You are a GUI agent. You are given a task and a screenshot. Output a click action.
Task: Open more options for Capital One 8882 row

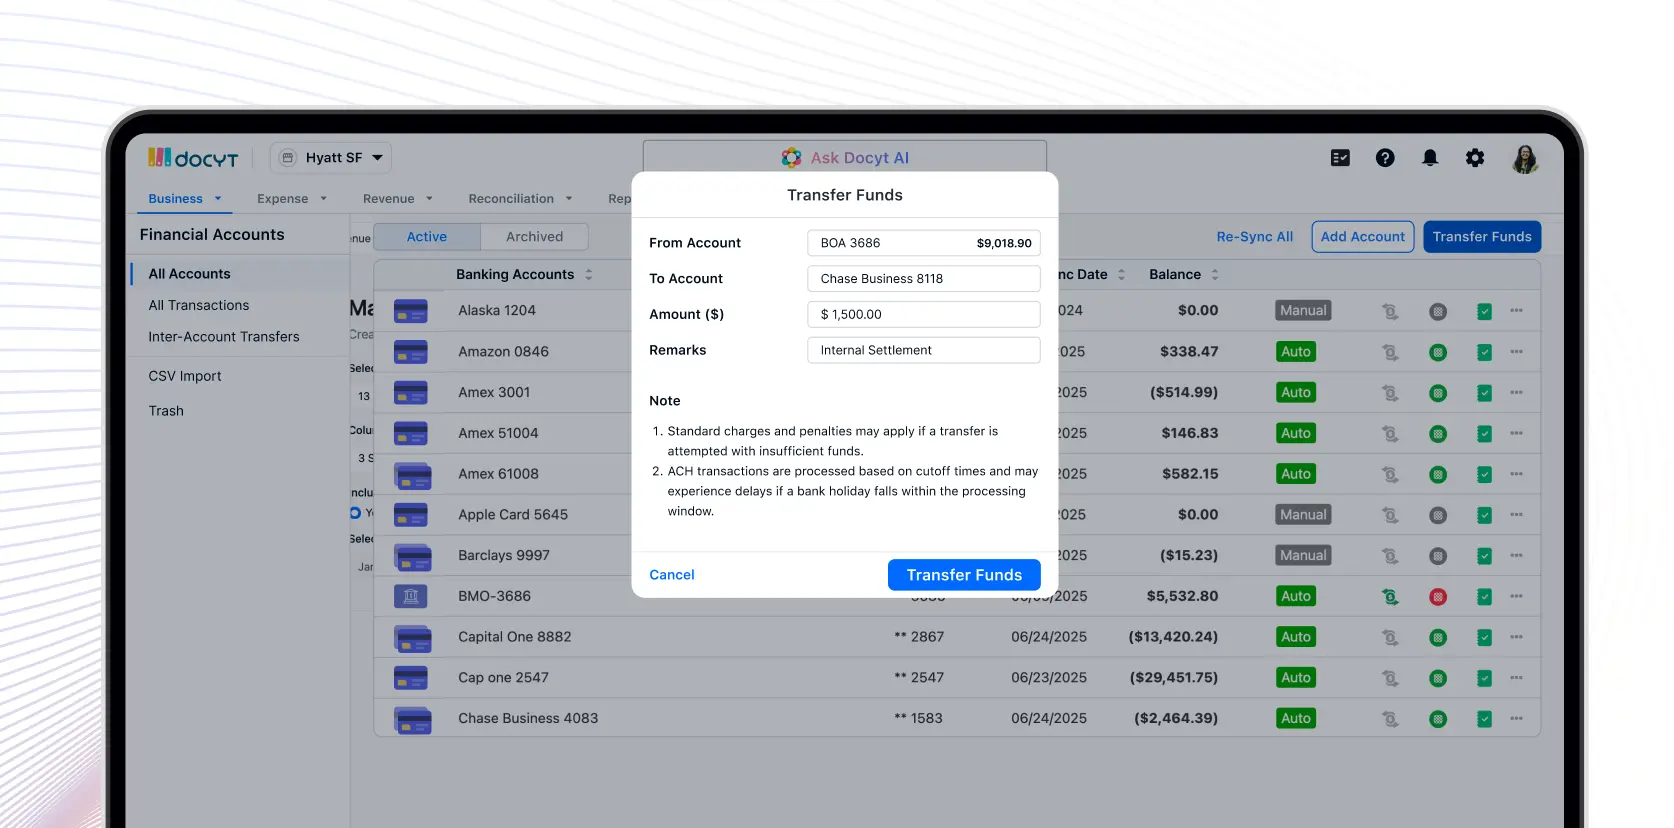(x=1516, y=637)
